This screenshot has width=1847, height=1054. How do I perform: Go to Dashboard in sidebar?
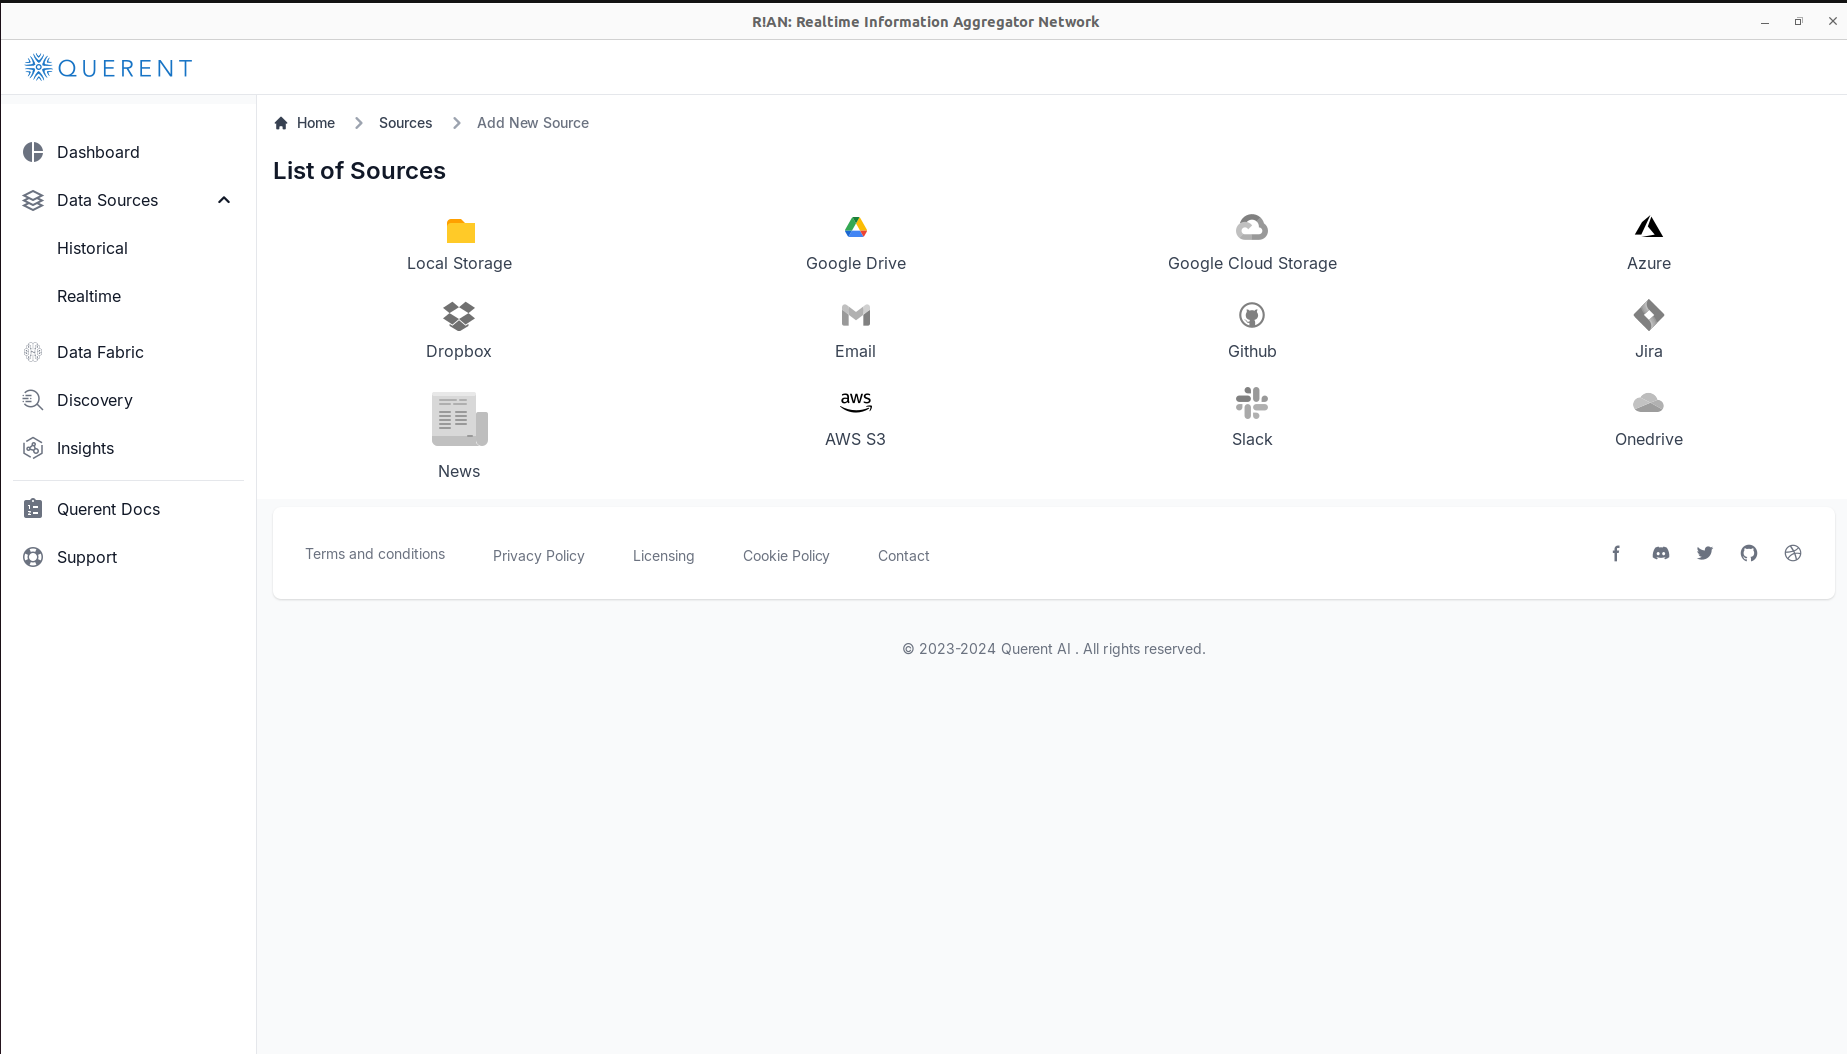click(x=98, y=152)
